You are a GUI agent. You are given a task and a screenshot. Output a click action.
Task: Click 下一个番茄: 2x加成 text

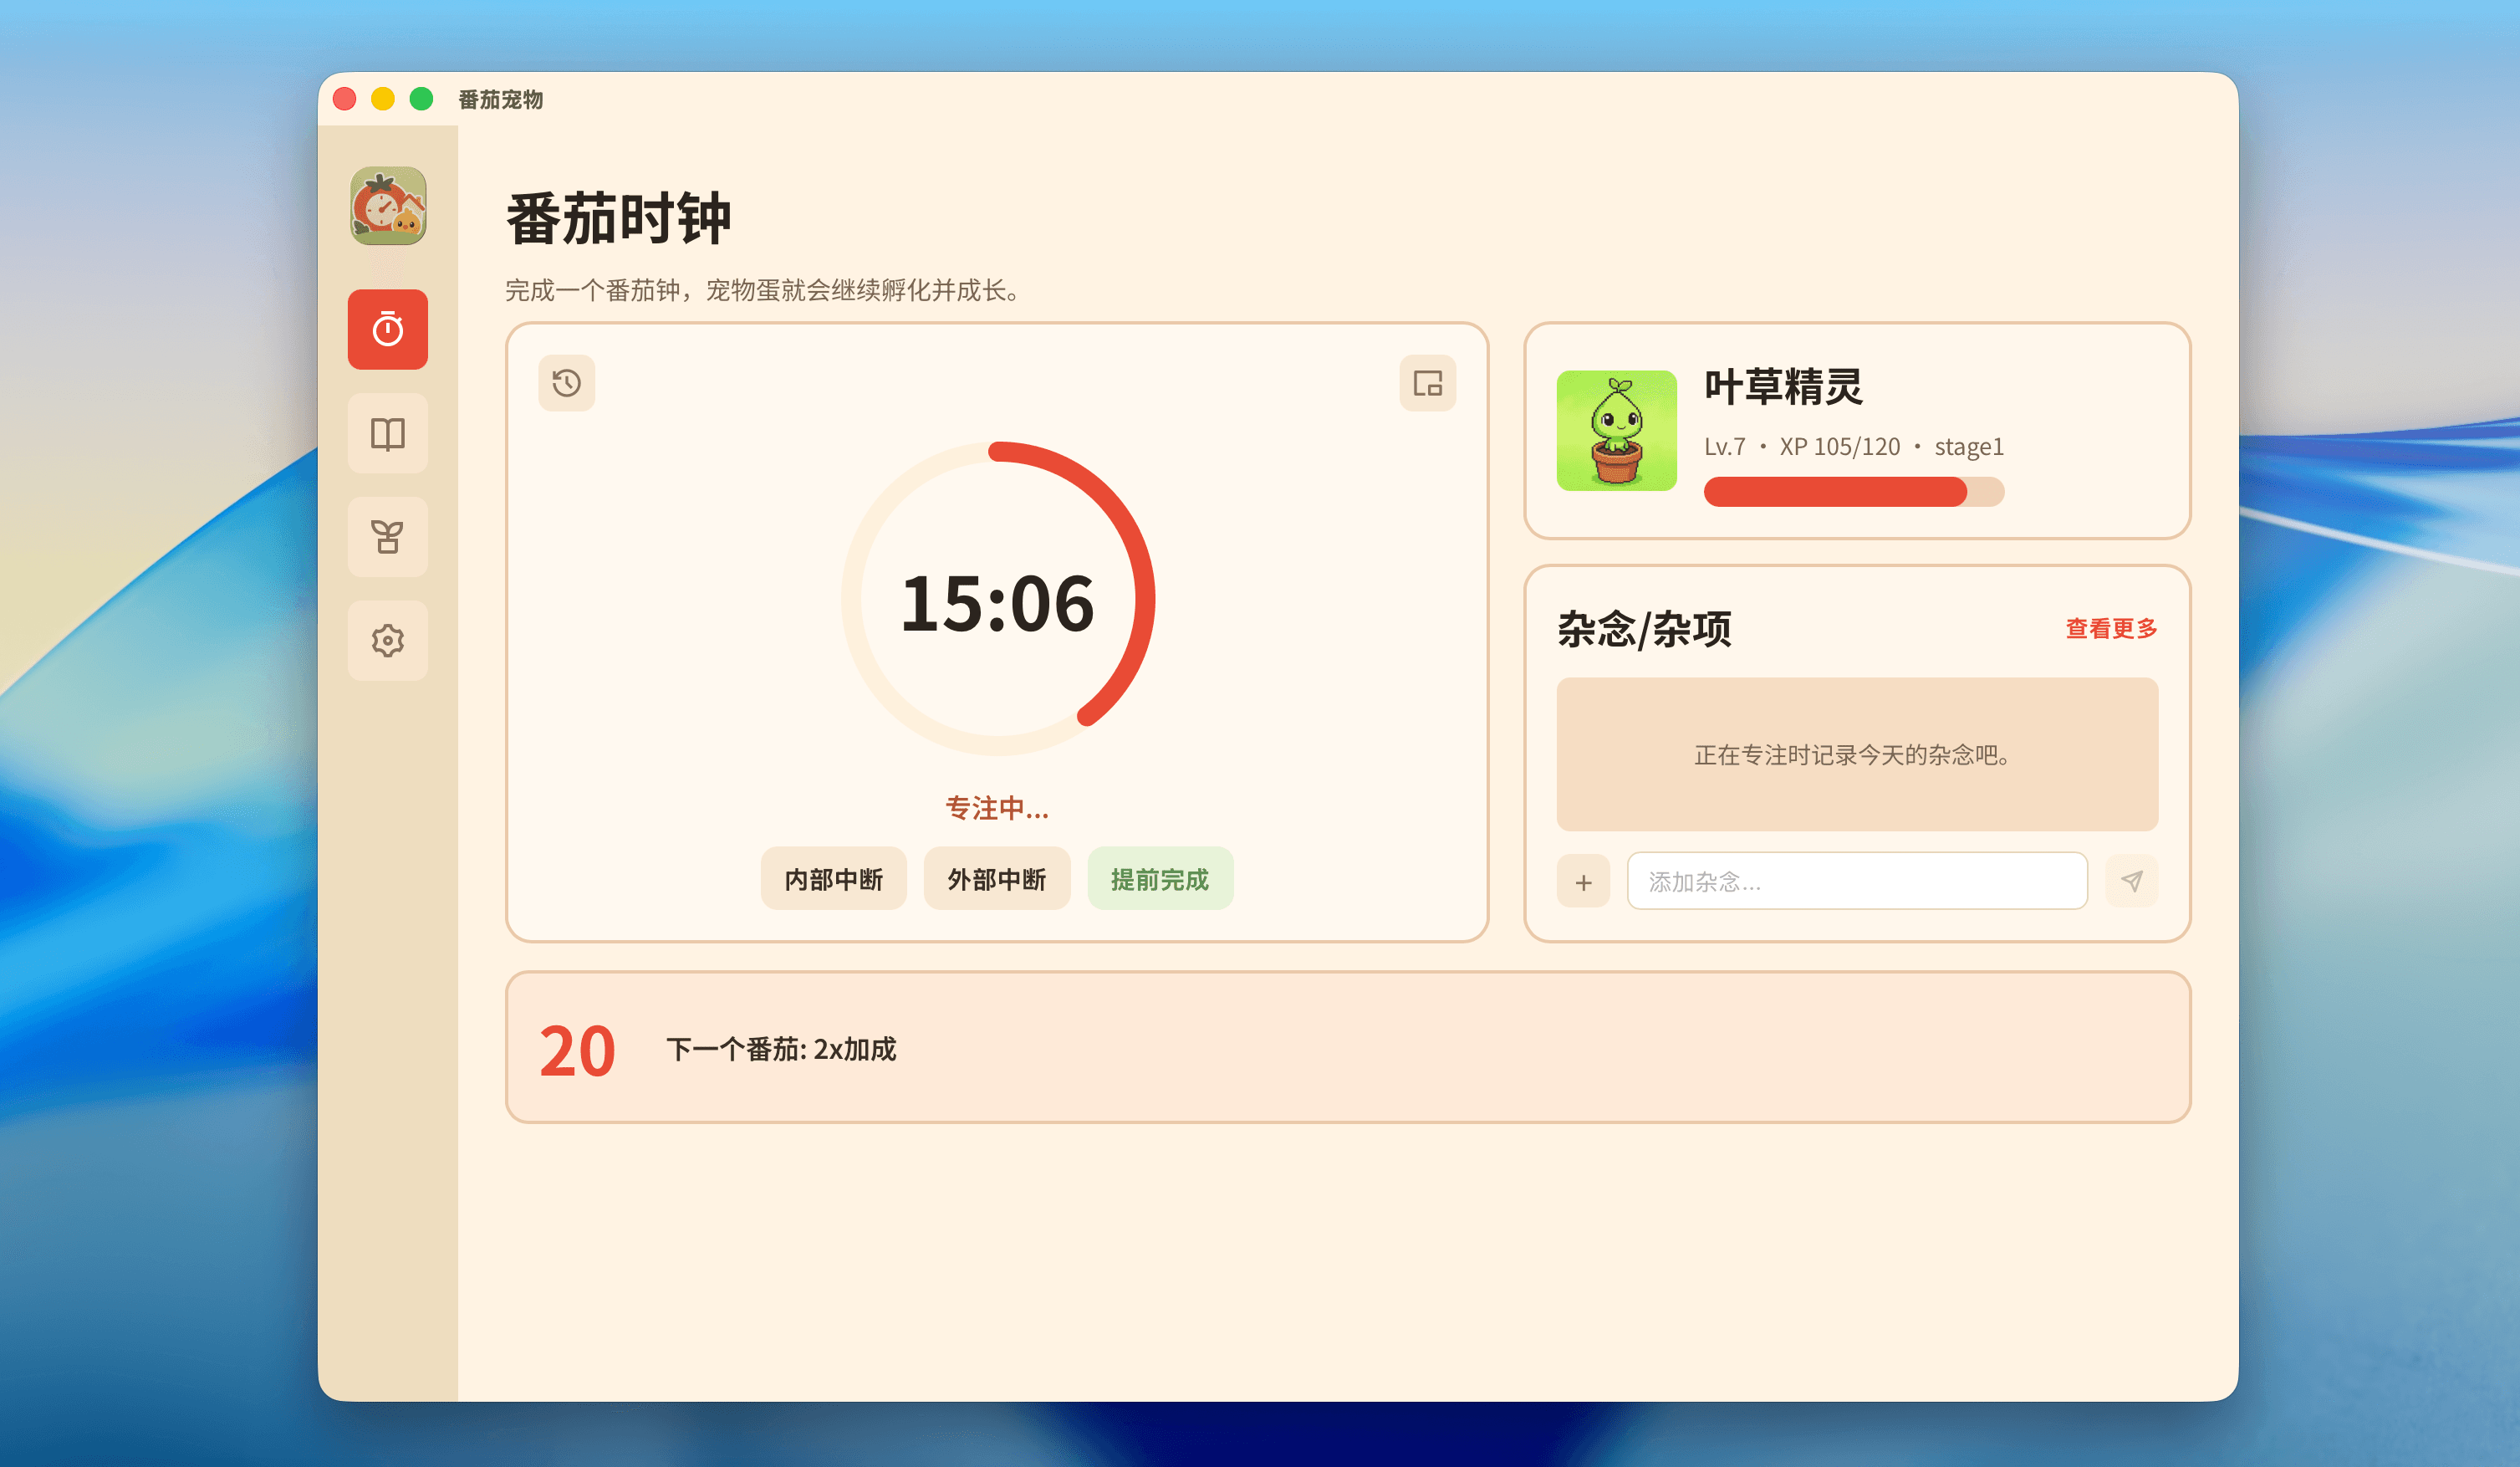point(781,1049)
